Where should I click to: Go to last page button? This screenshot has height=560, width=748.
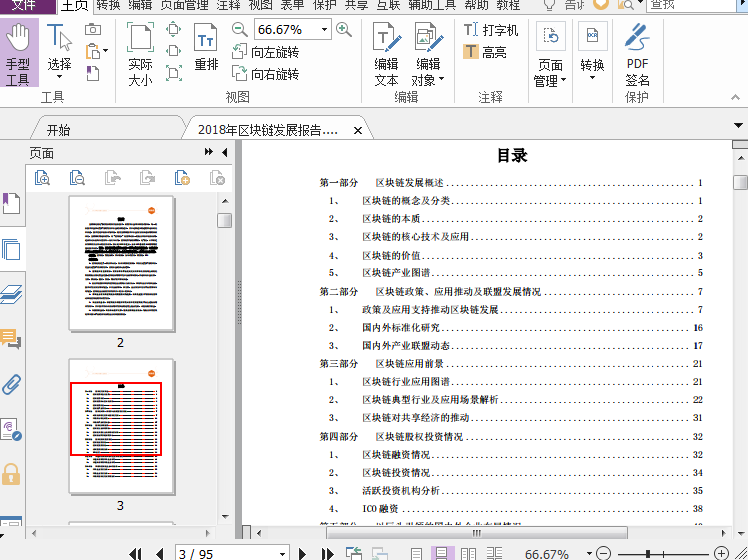(x=327, y=554)
